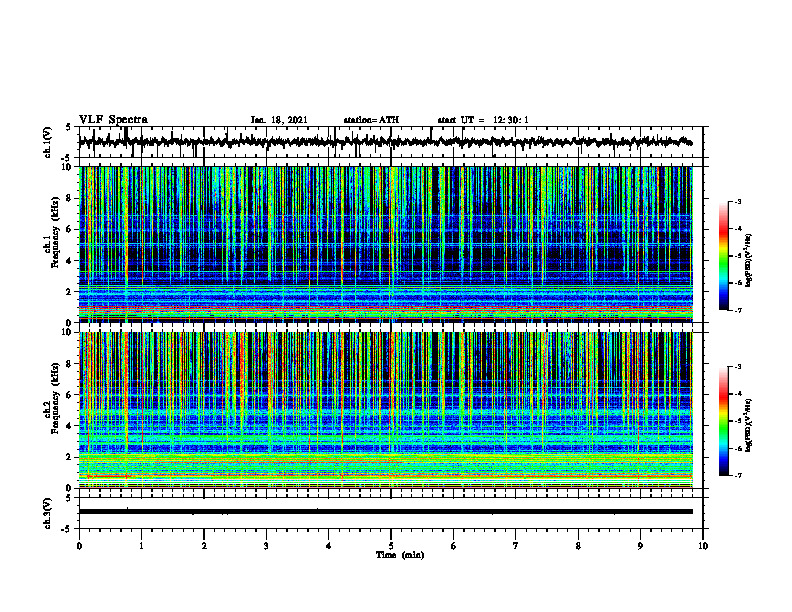Click the flat ch.3 voltage trace
792x612 pixels.
(x=386, y=512)
